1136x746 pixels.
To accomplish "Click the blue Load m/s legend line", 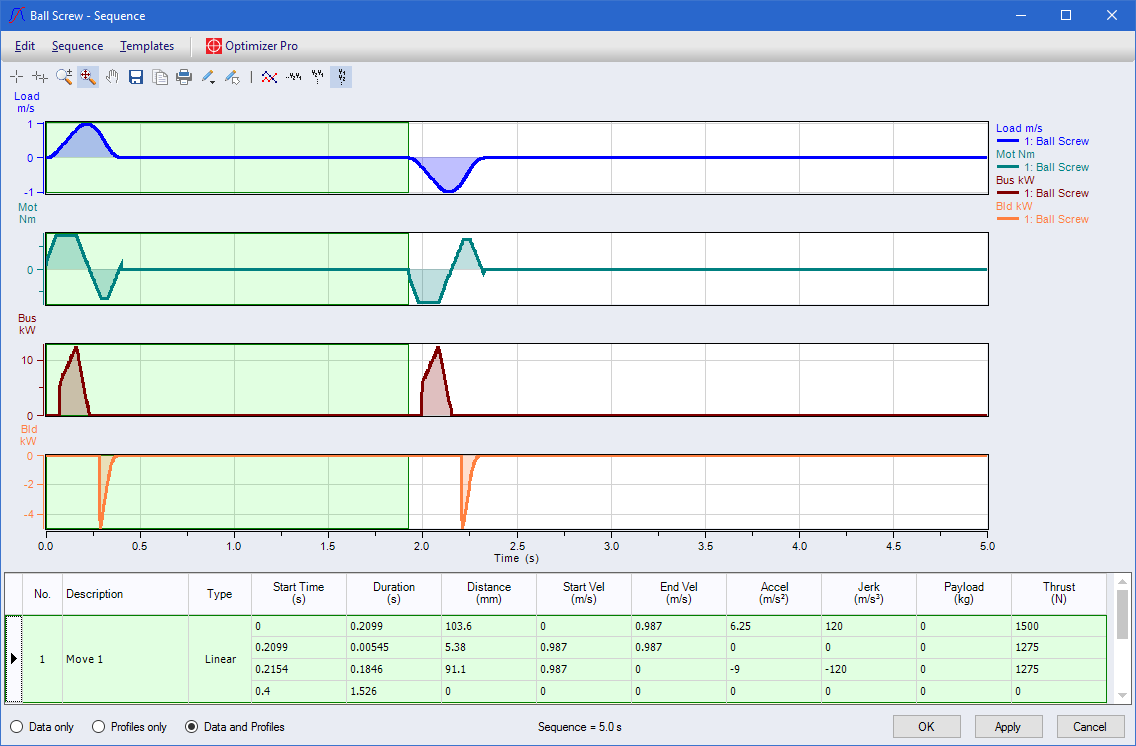I will [x=1010, y=142].
